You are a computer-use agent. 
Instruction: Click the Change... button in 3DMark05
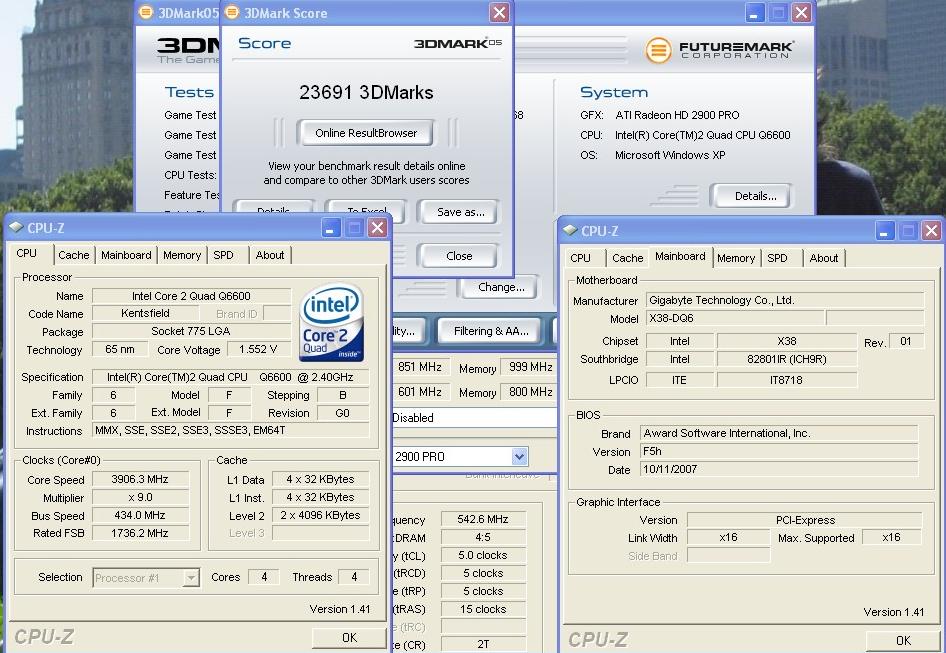[501, 287]
